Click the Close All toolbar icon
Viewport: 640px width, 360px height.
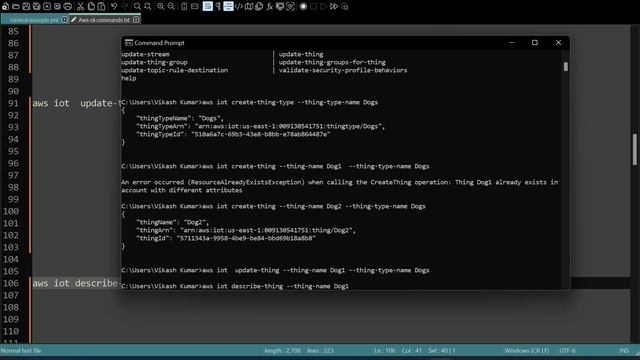[x=57, y=7]
